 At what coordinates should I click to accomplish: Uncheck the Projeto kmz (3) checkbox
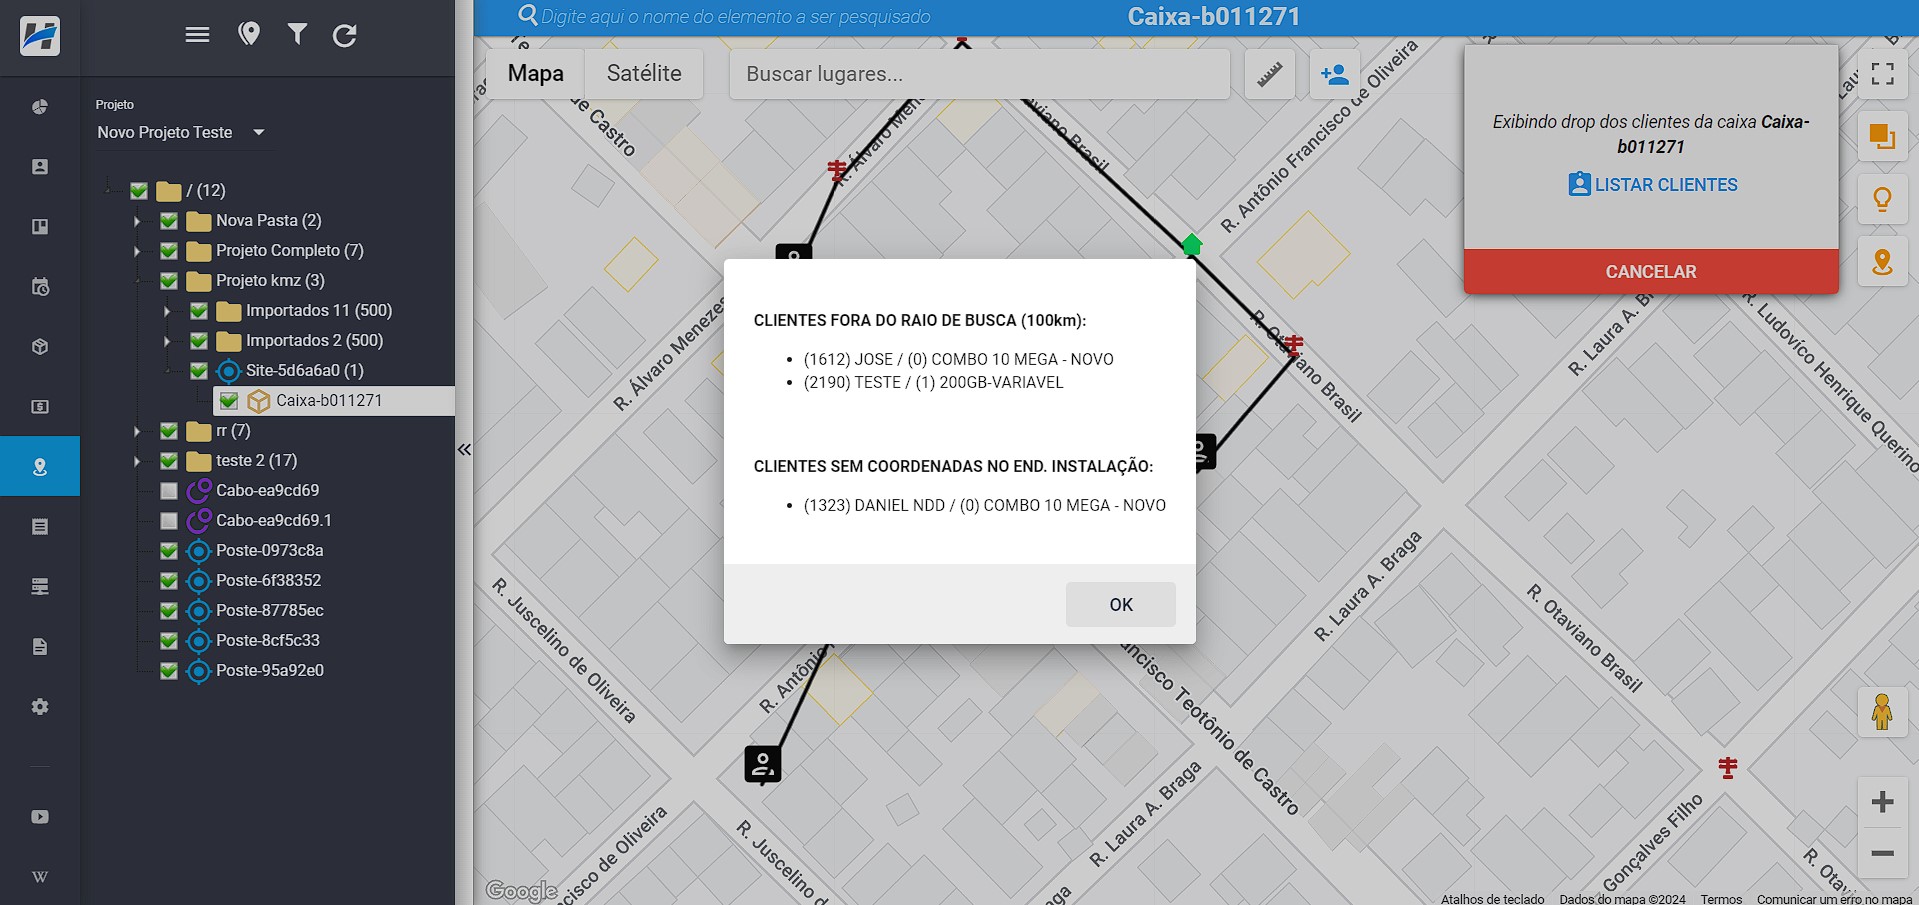(x=169, y=280)
